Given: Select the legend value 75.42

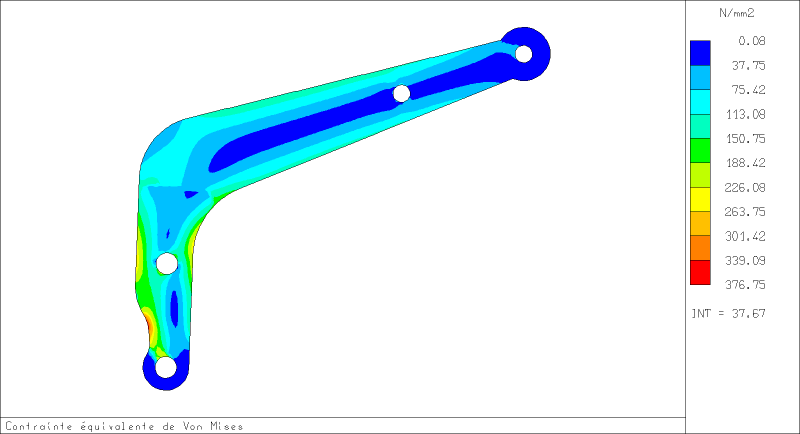Looking at the screenshot, I should pyautogui.click(x=748, y=90).
